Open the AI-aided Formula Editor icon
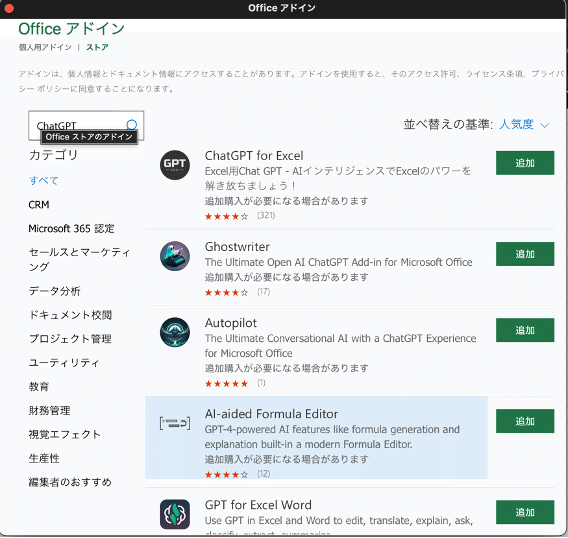The height and width of the screenshot is (538, 568). 175,423
